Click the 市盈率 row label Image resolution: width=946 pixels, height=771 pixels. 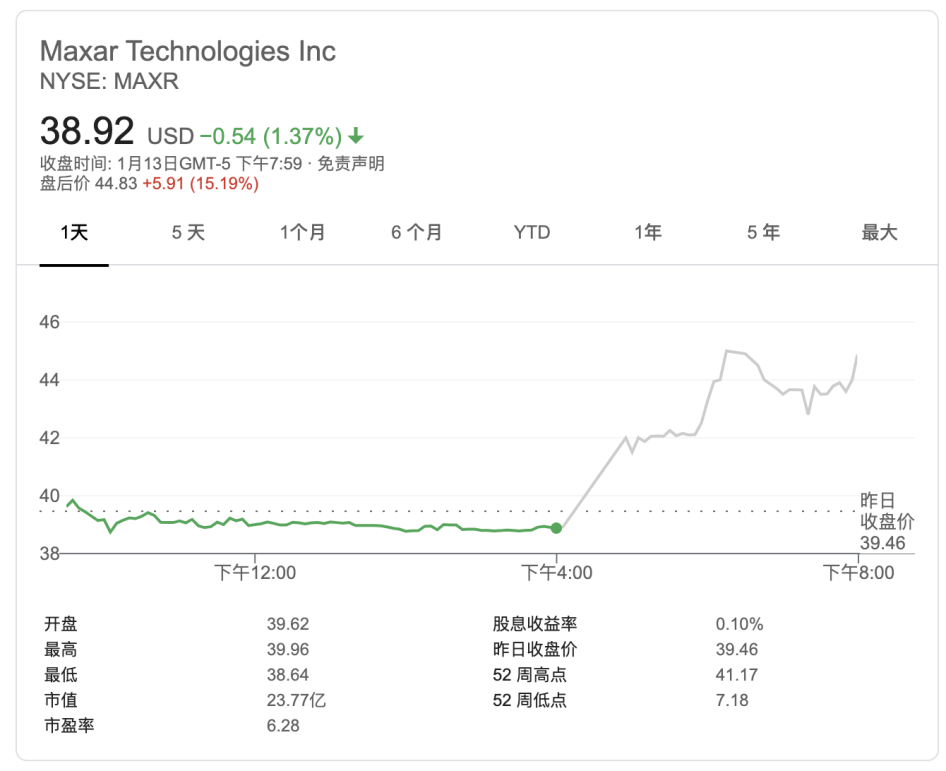69,726
